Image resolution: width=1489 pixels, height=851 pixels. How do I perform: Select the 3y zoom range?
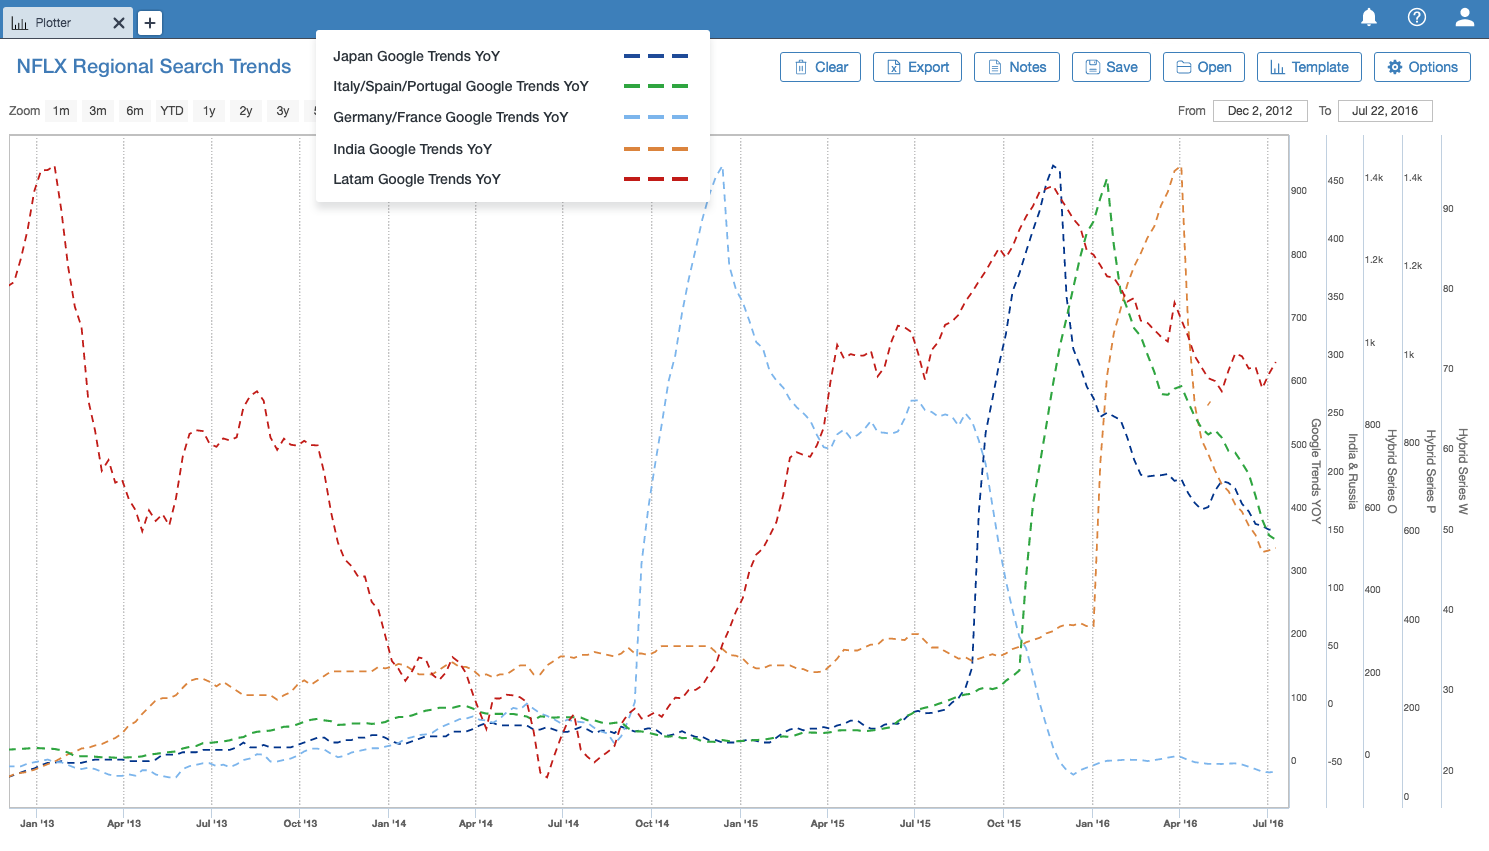click(x=283, y=111)
